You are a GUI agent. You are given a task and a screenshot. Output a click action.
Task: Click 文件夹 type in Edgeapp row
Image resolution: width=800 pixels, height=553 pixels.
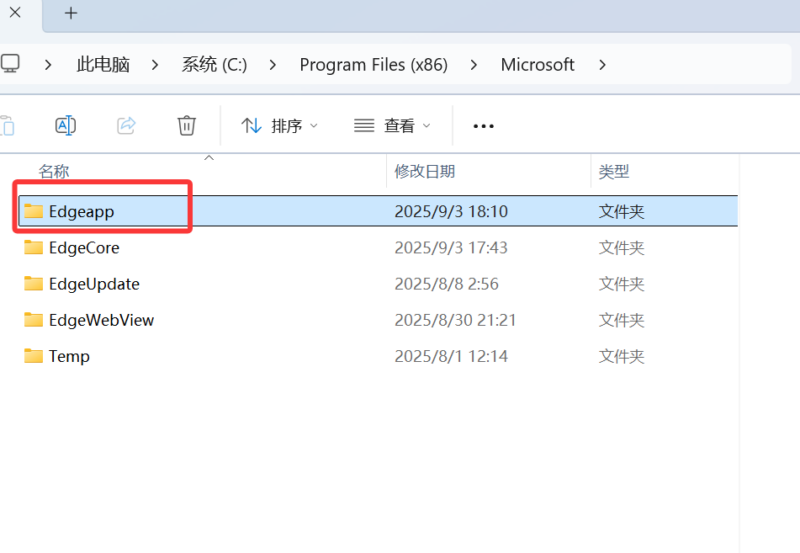621,212
